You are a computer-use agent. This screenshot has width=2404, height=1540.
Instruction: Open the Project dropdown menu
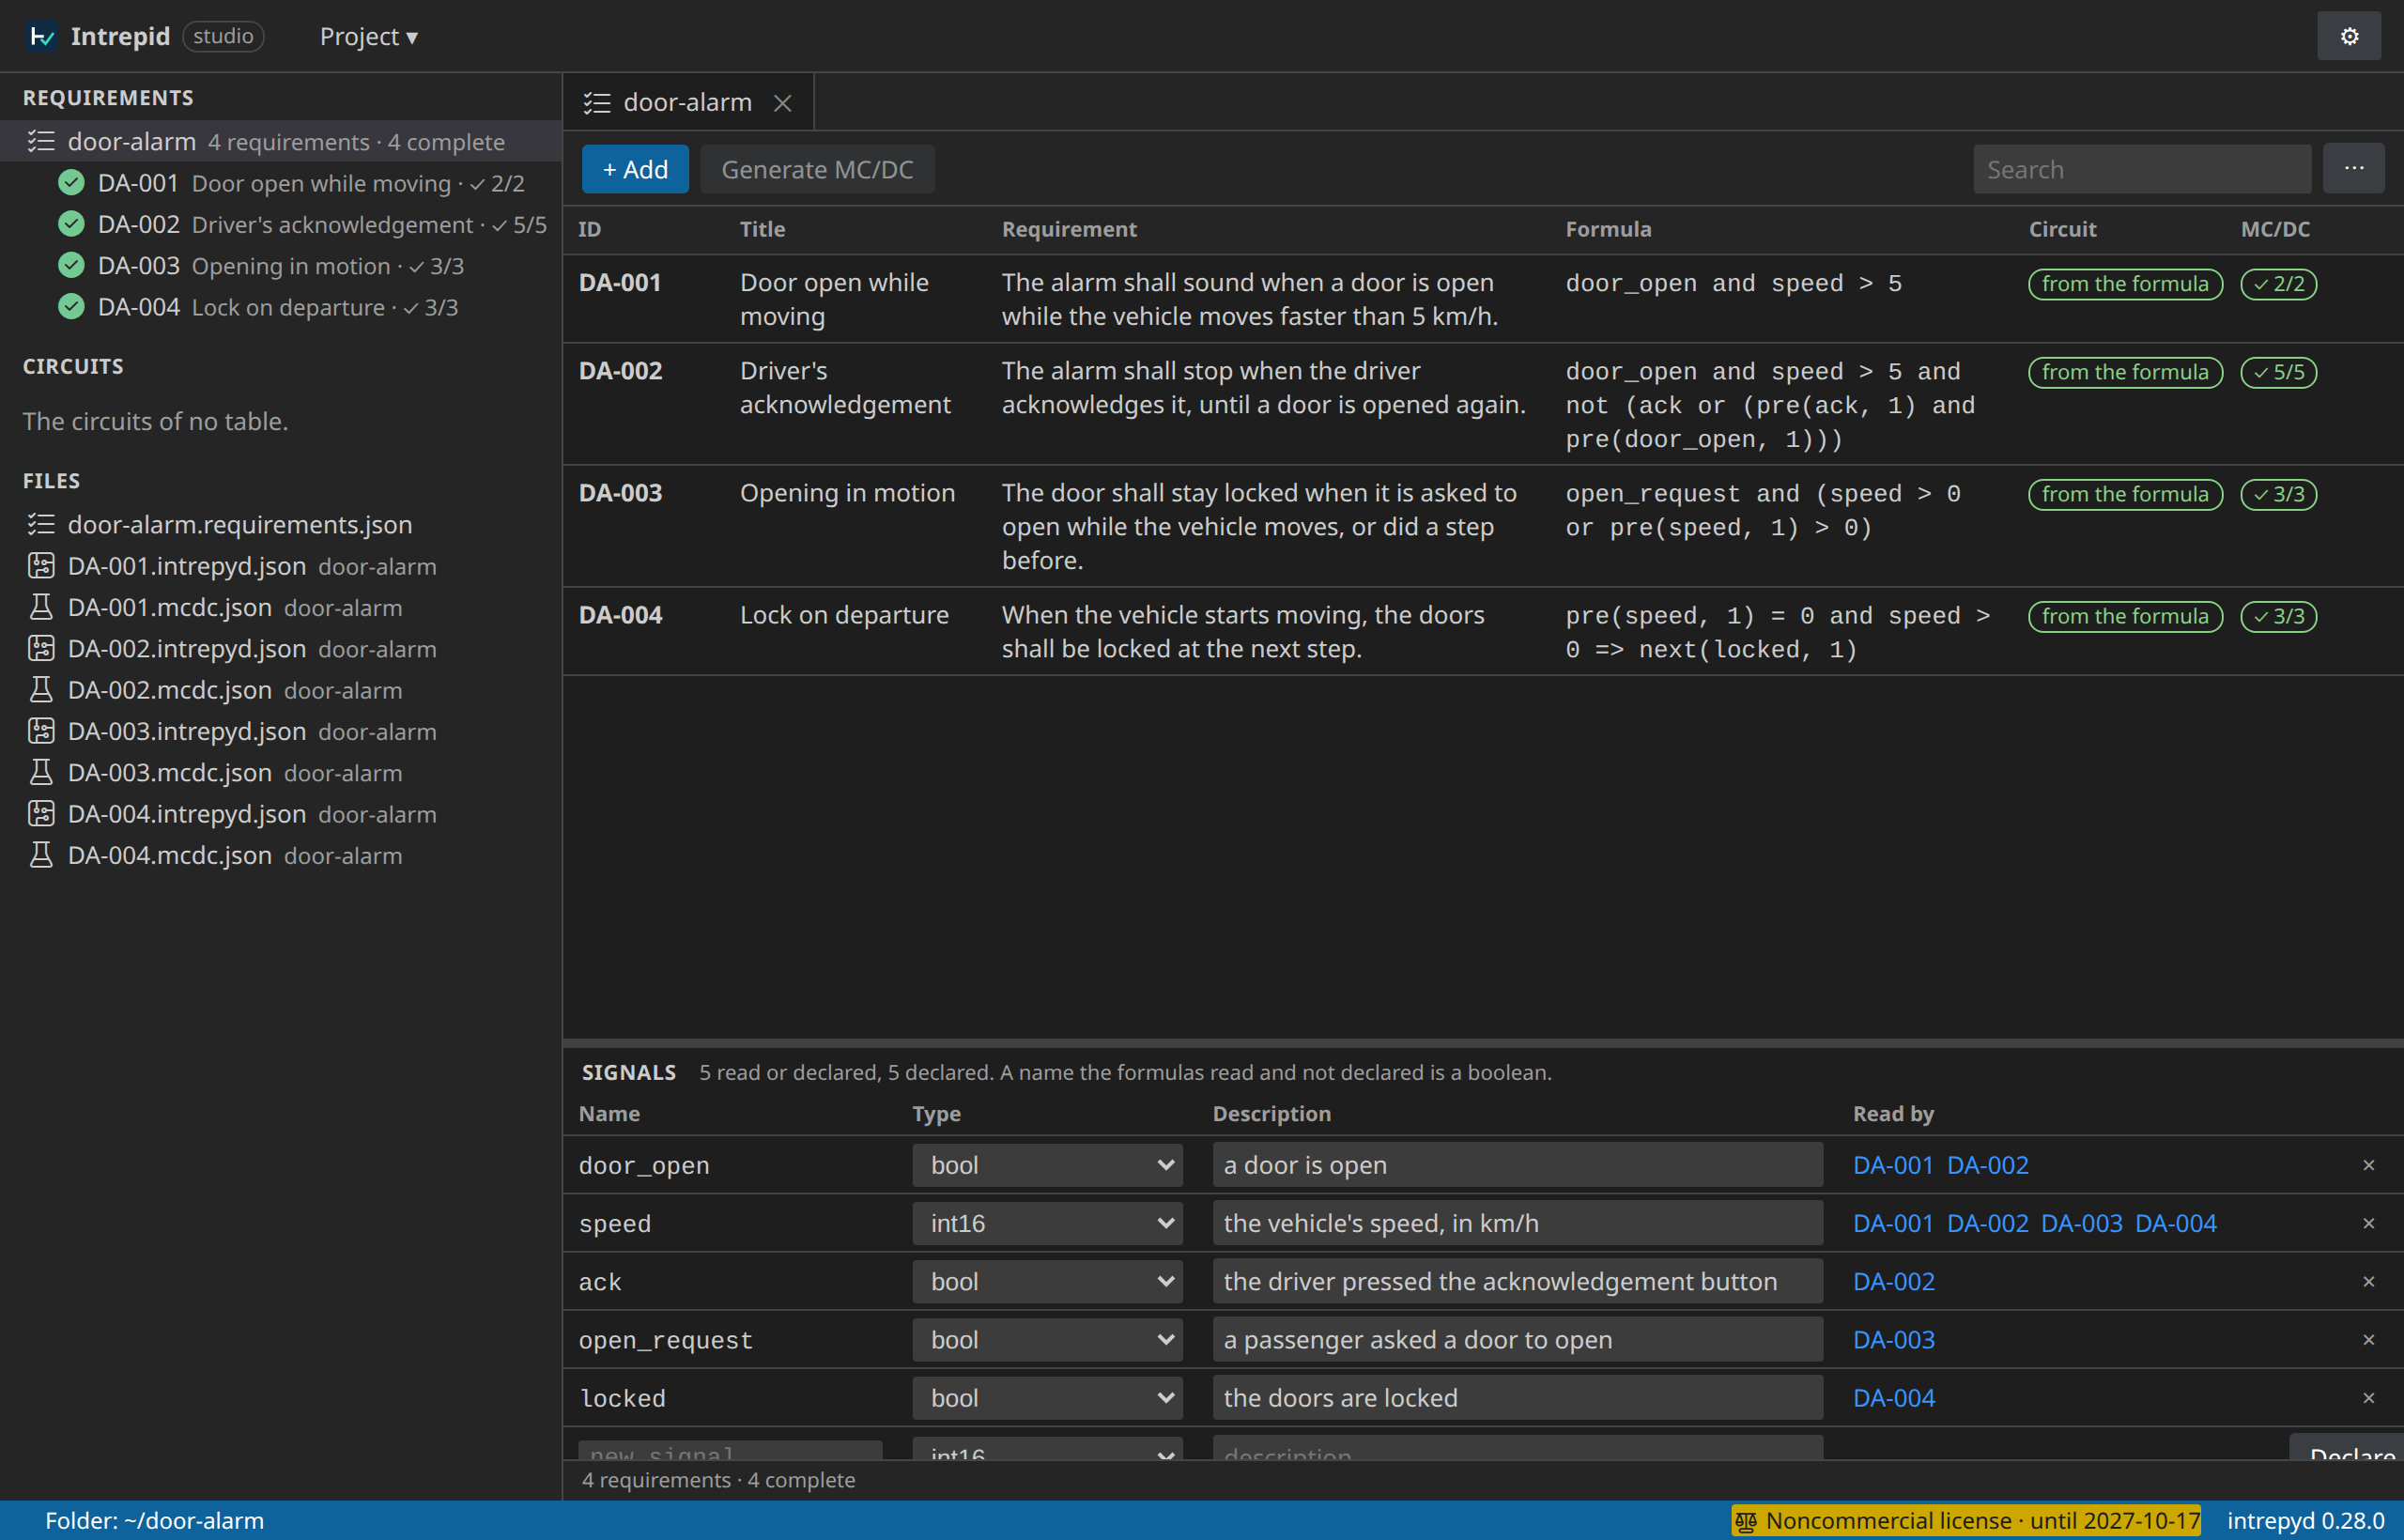click(368, 36)
